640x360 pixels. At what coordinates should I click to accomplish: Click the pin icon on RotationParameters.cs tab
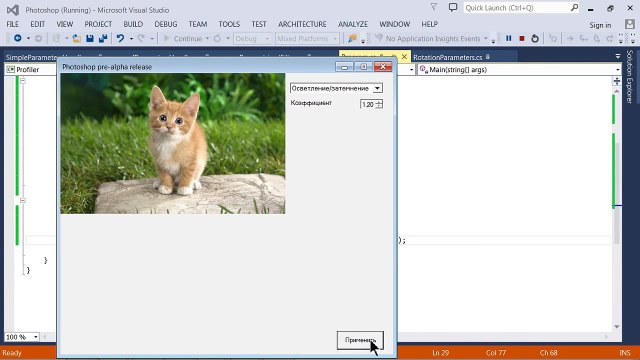pos(488,57)
